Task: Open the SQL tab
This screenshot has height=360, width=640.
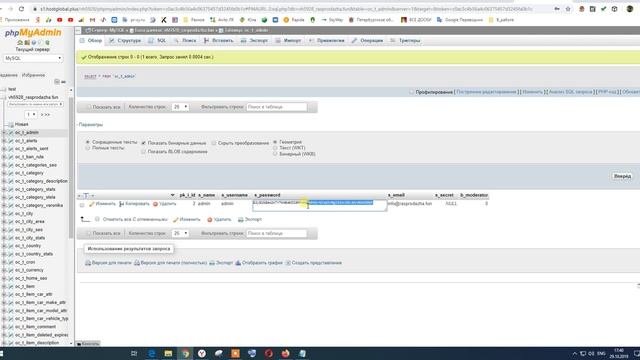Action: [158, 40]
